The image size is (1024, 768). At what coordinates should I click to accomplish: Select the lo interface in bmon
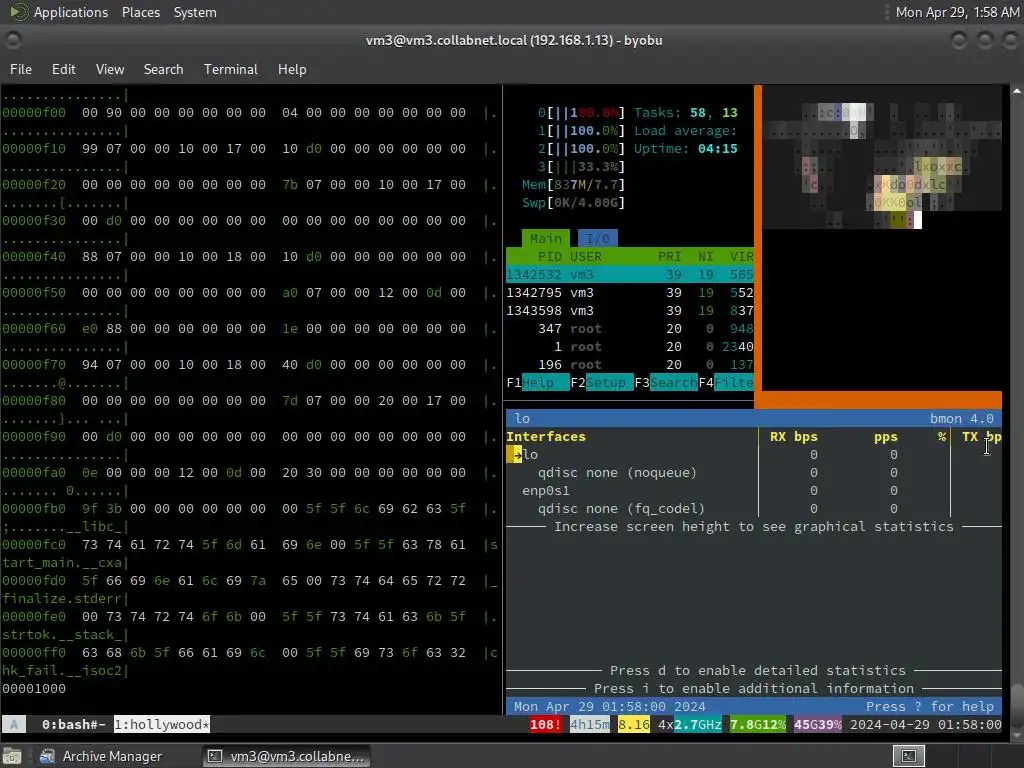(x=530, y=455)
